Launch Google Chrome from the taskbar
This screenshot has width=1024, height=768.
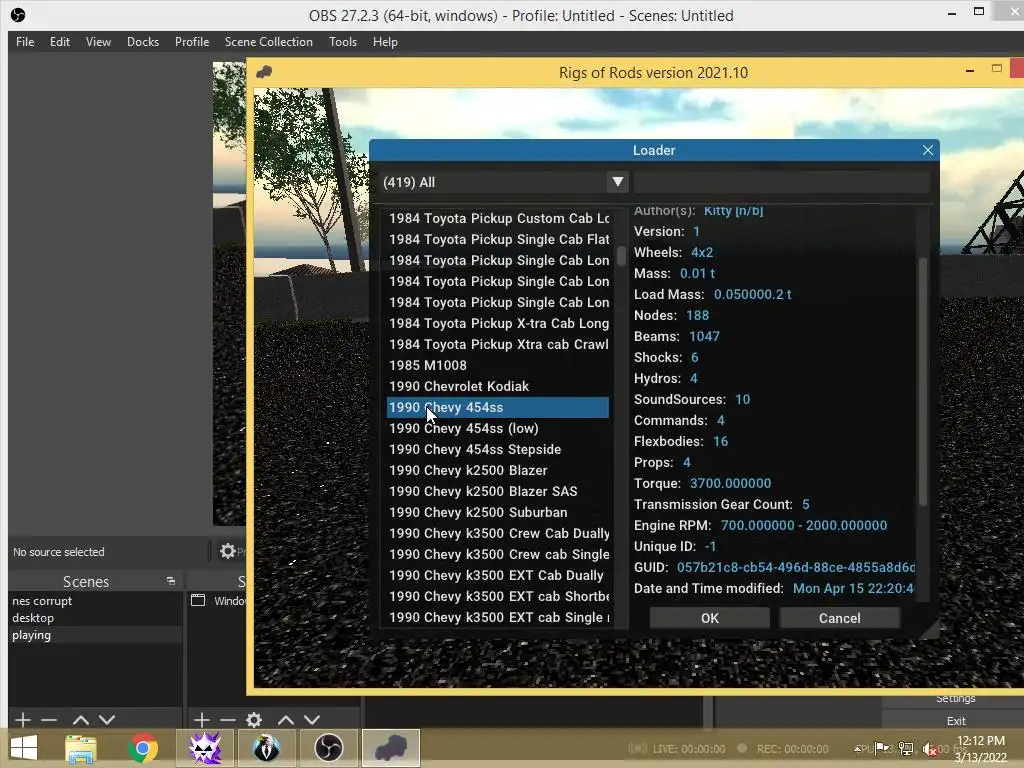tap(143, 748)
